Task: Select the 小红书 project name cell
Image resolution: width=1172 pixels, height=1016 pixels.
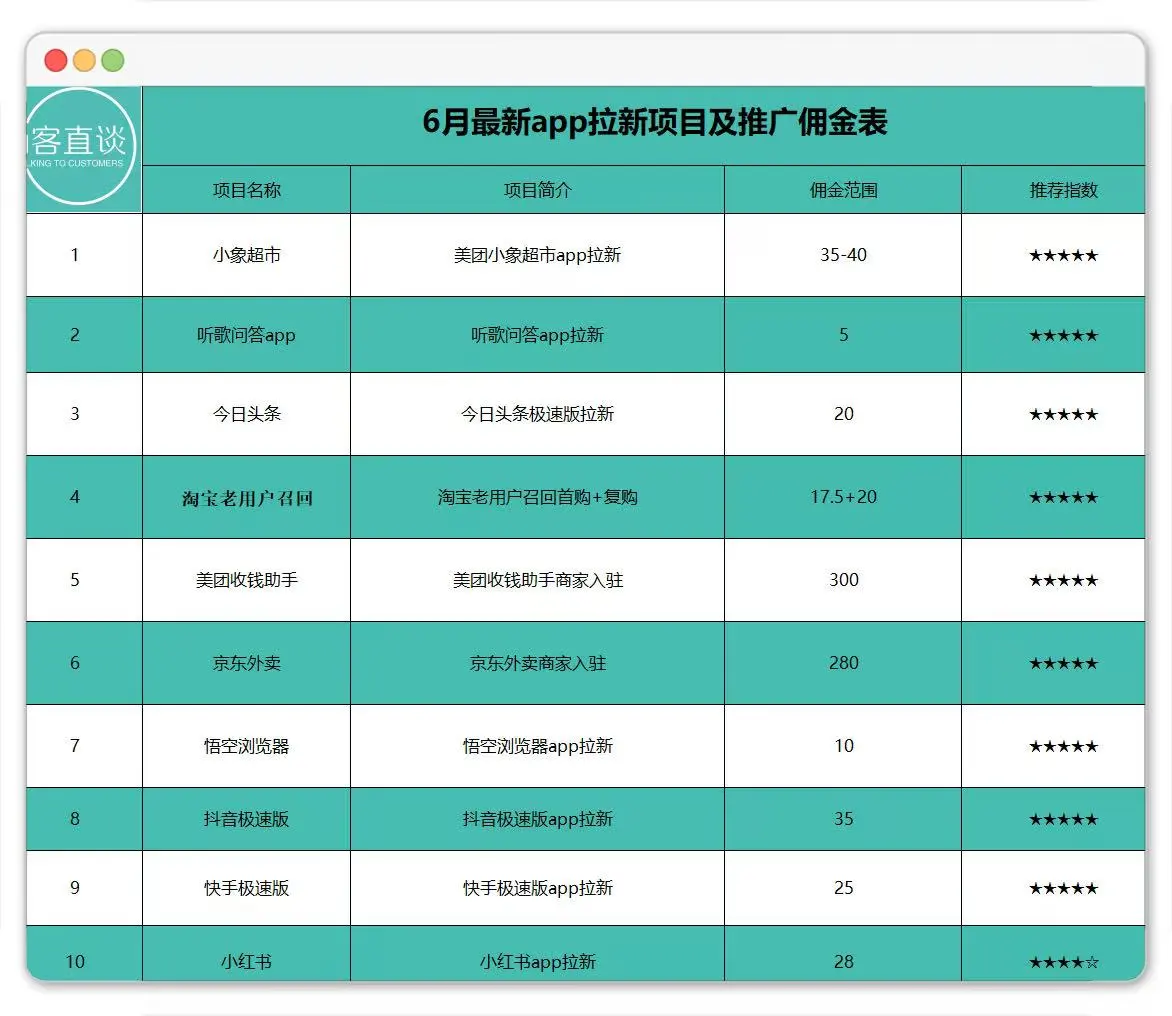Action: 247,954
